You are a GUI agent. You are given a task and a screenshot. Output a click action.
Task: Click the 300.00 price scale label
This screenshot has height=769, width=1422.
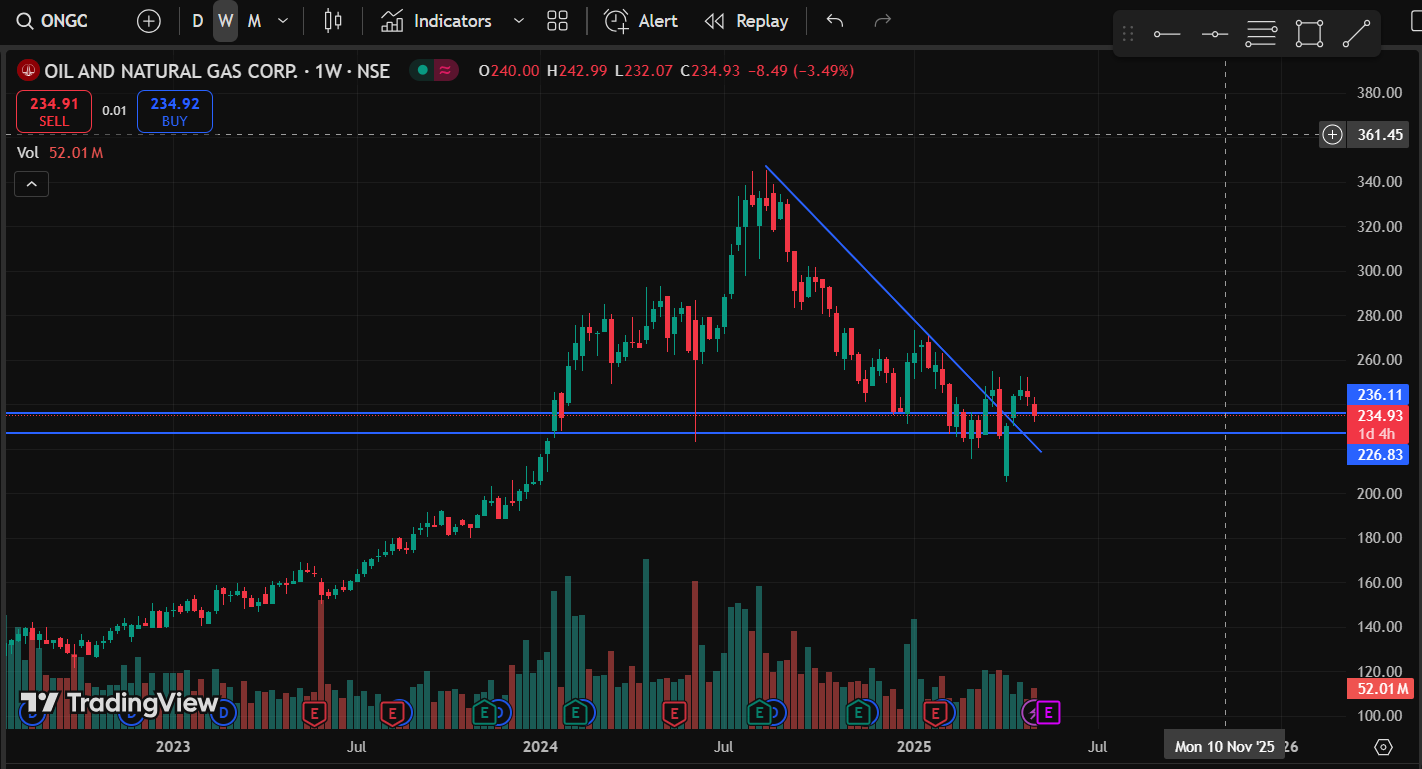tap(1379, 271)
